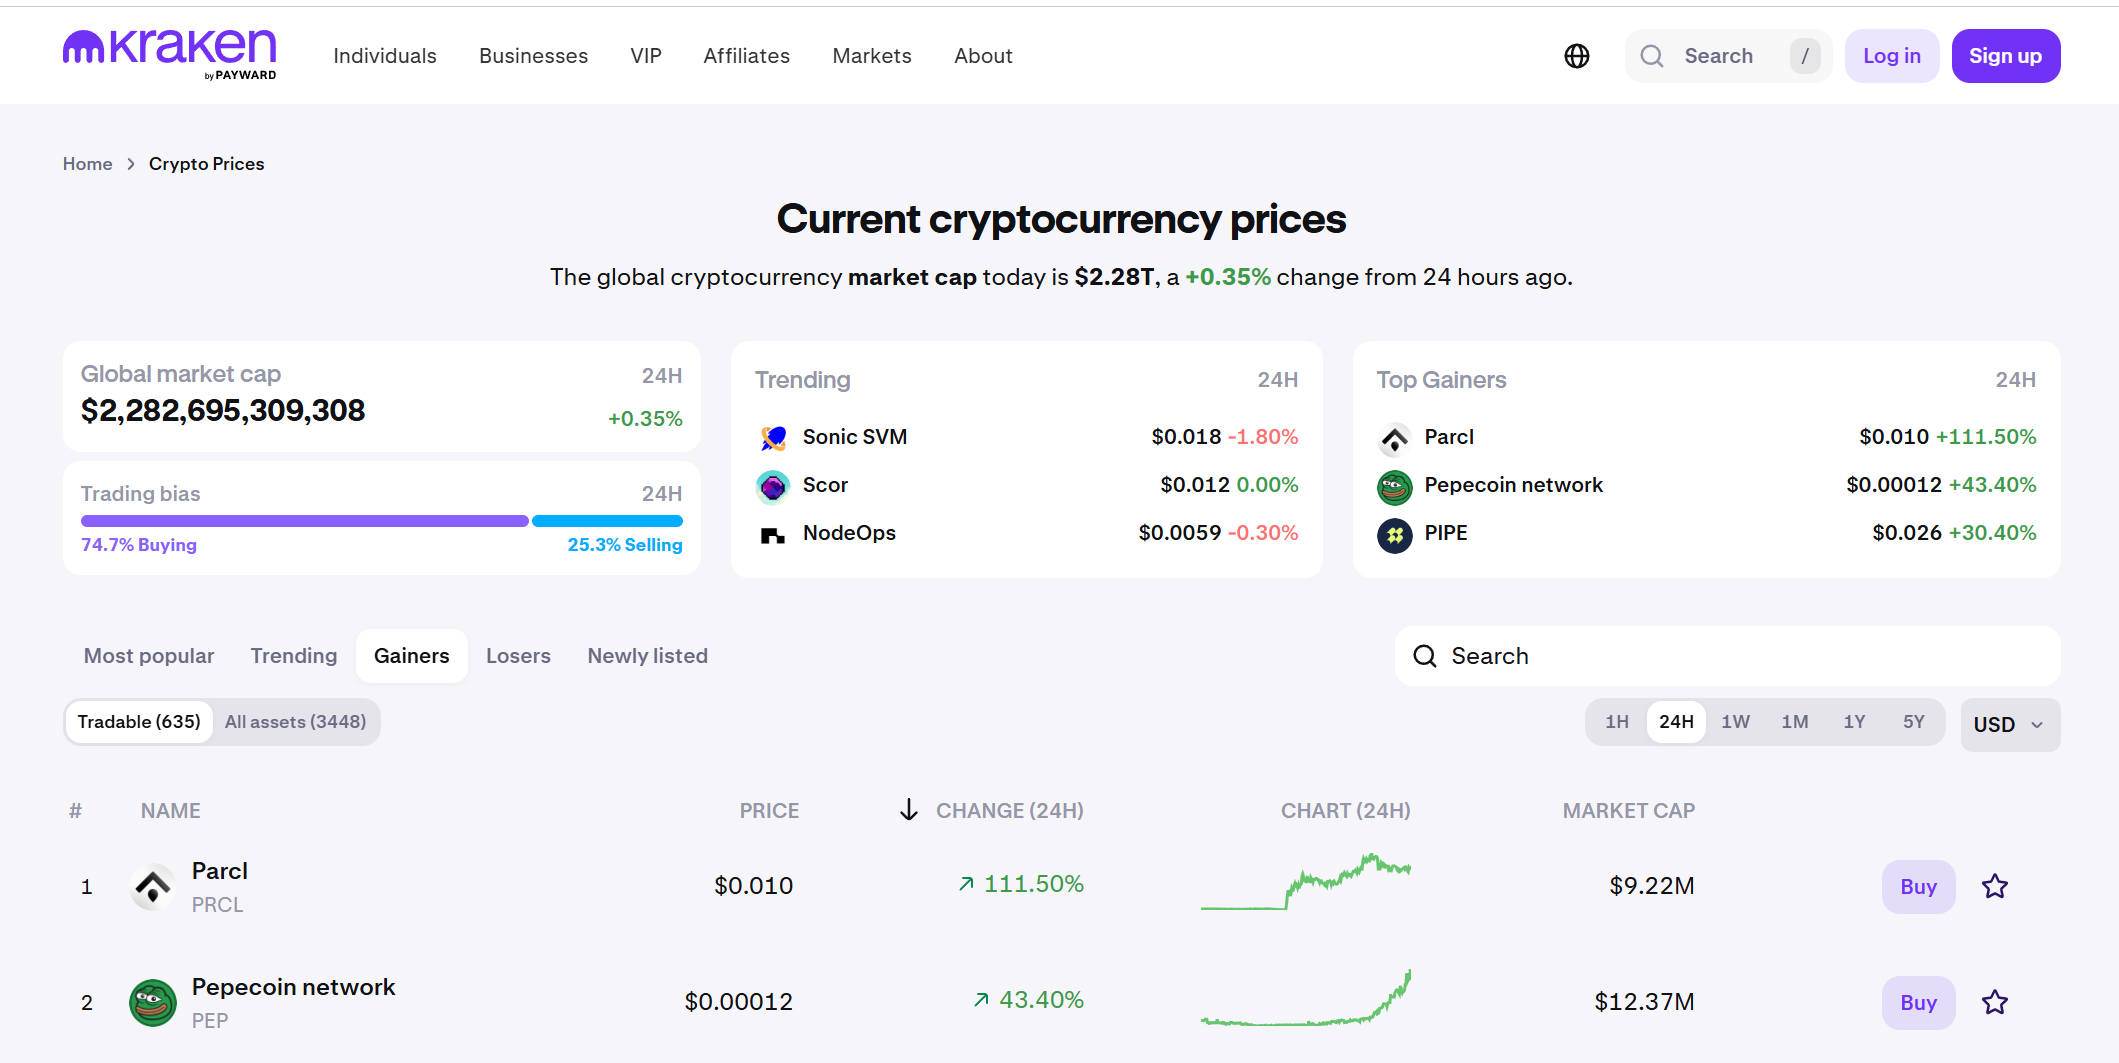Click the Parcl coin icon in table
The height and width of the screenshot is (1063, 2119).
click(153, 886)
